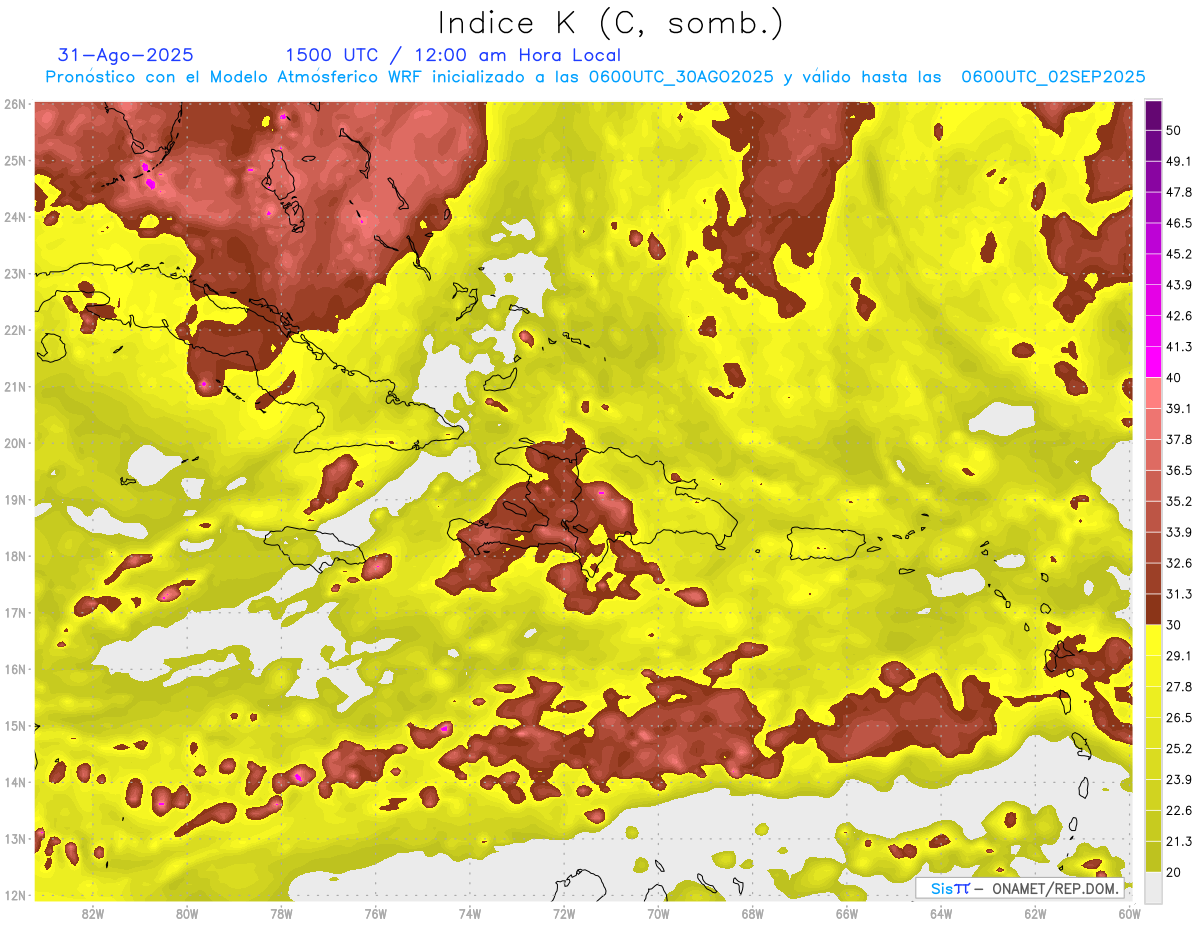Click the "15N" latitude tick label
Image resolution: width=1200 pixels, height=927 pixels.
tap(14, 726)
